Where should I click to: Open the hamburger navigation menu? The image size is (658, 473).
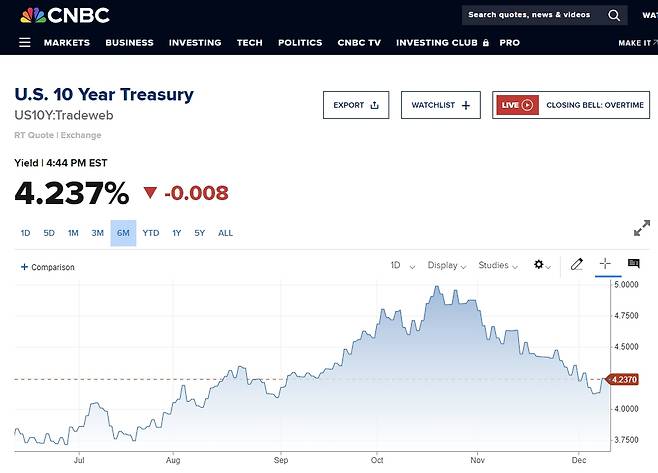click(x=25, y=43)
